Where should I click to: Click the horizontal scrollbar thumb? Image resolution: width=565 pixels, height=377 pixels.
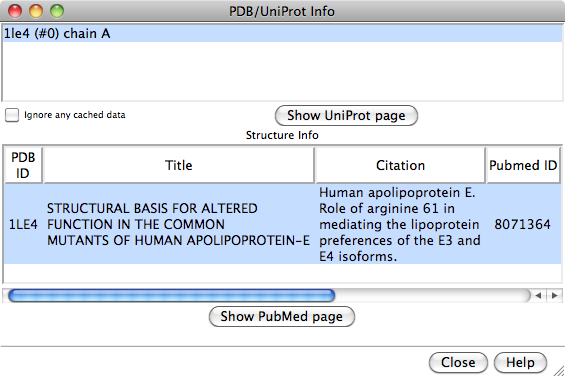click(x=172, y=296)
